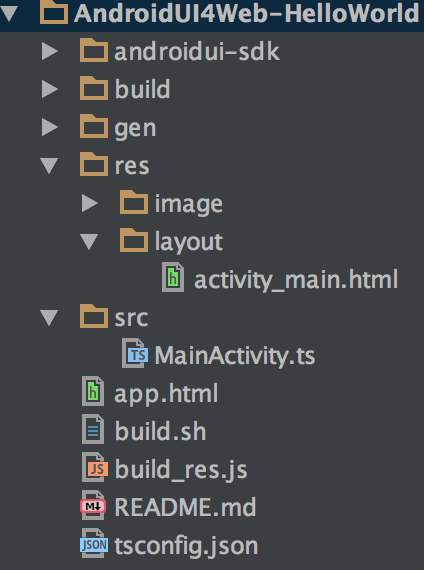This screenshot has height=570, width=424.
Task: Click the HTML icon beside app.html
Action: pyautogui.click(x=93, y=392)
